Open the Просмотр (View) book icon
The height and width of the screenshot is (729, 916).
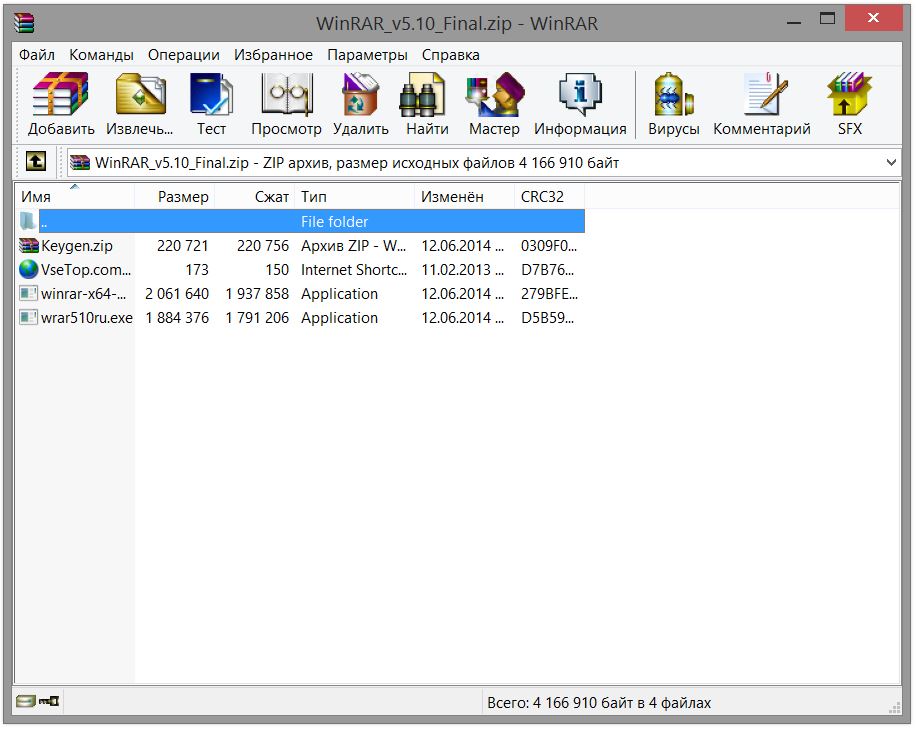pos(286,94)
